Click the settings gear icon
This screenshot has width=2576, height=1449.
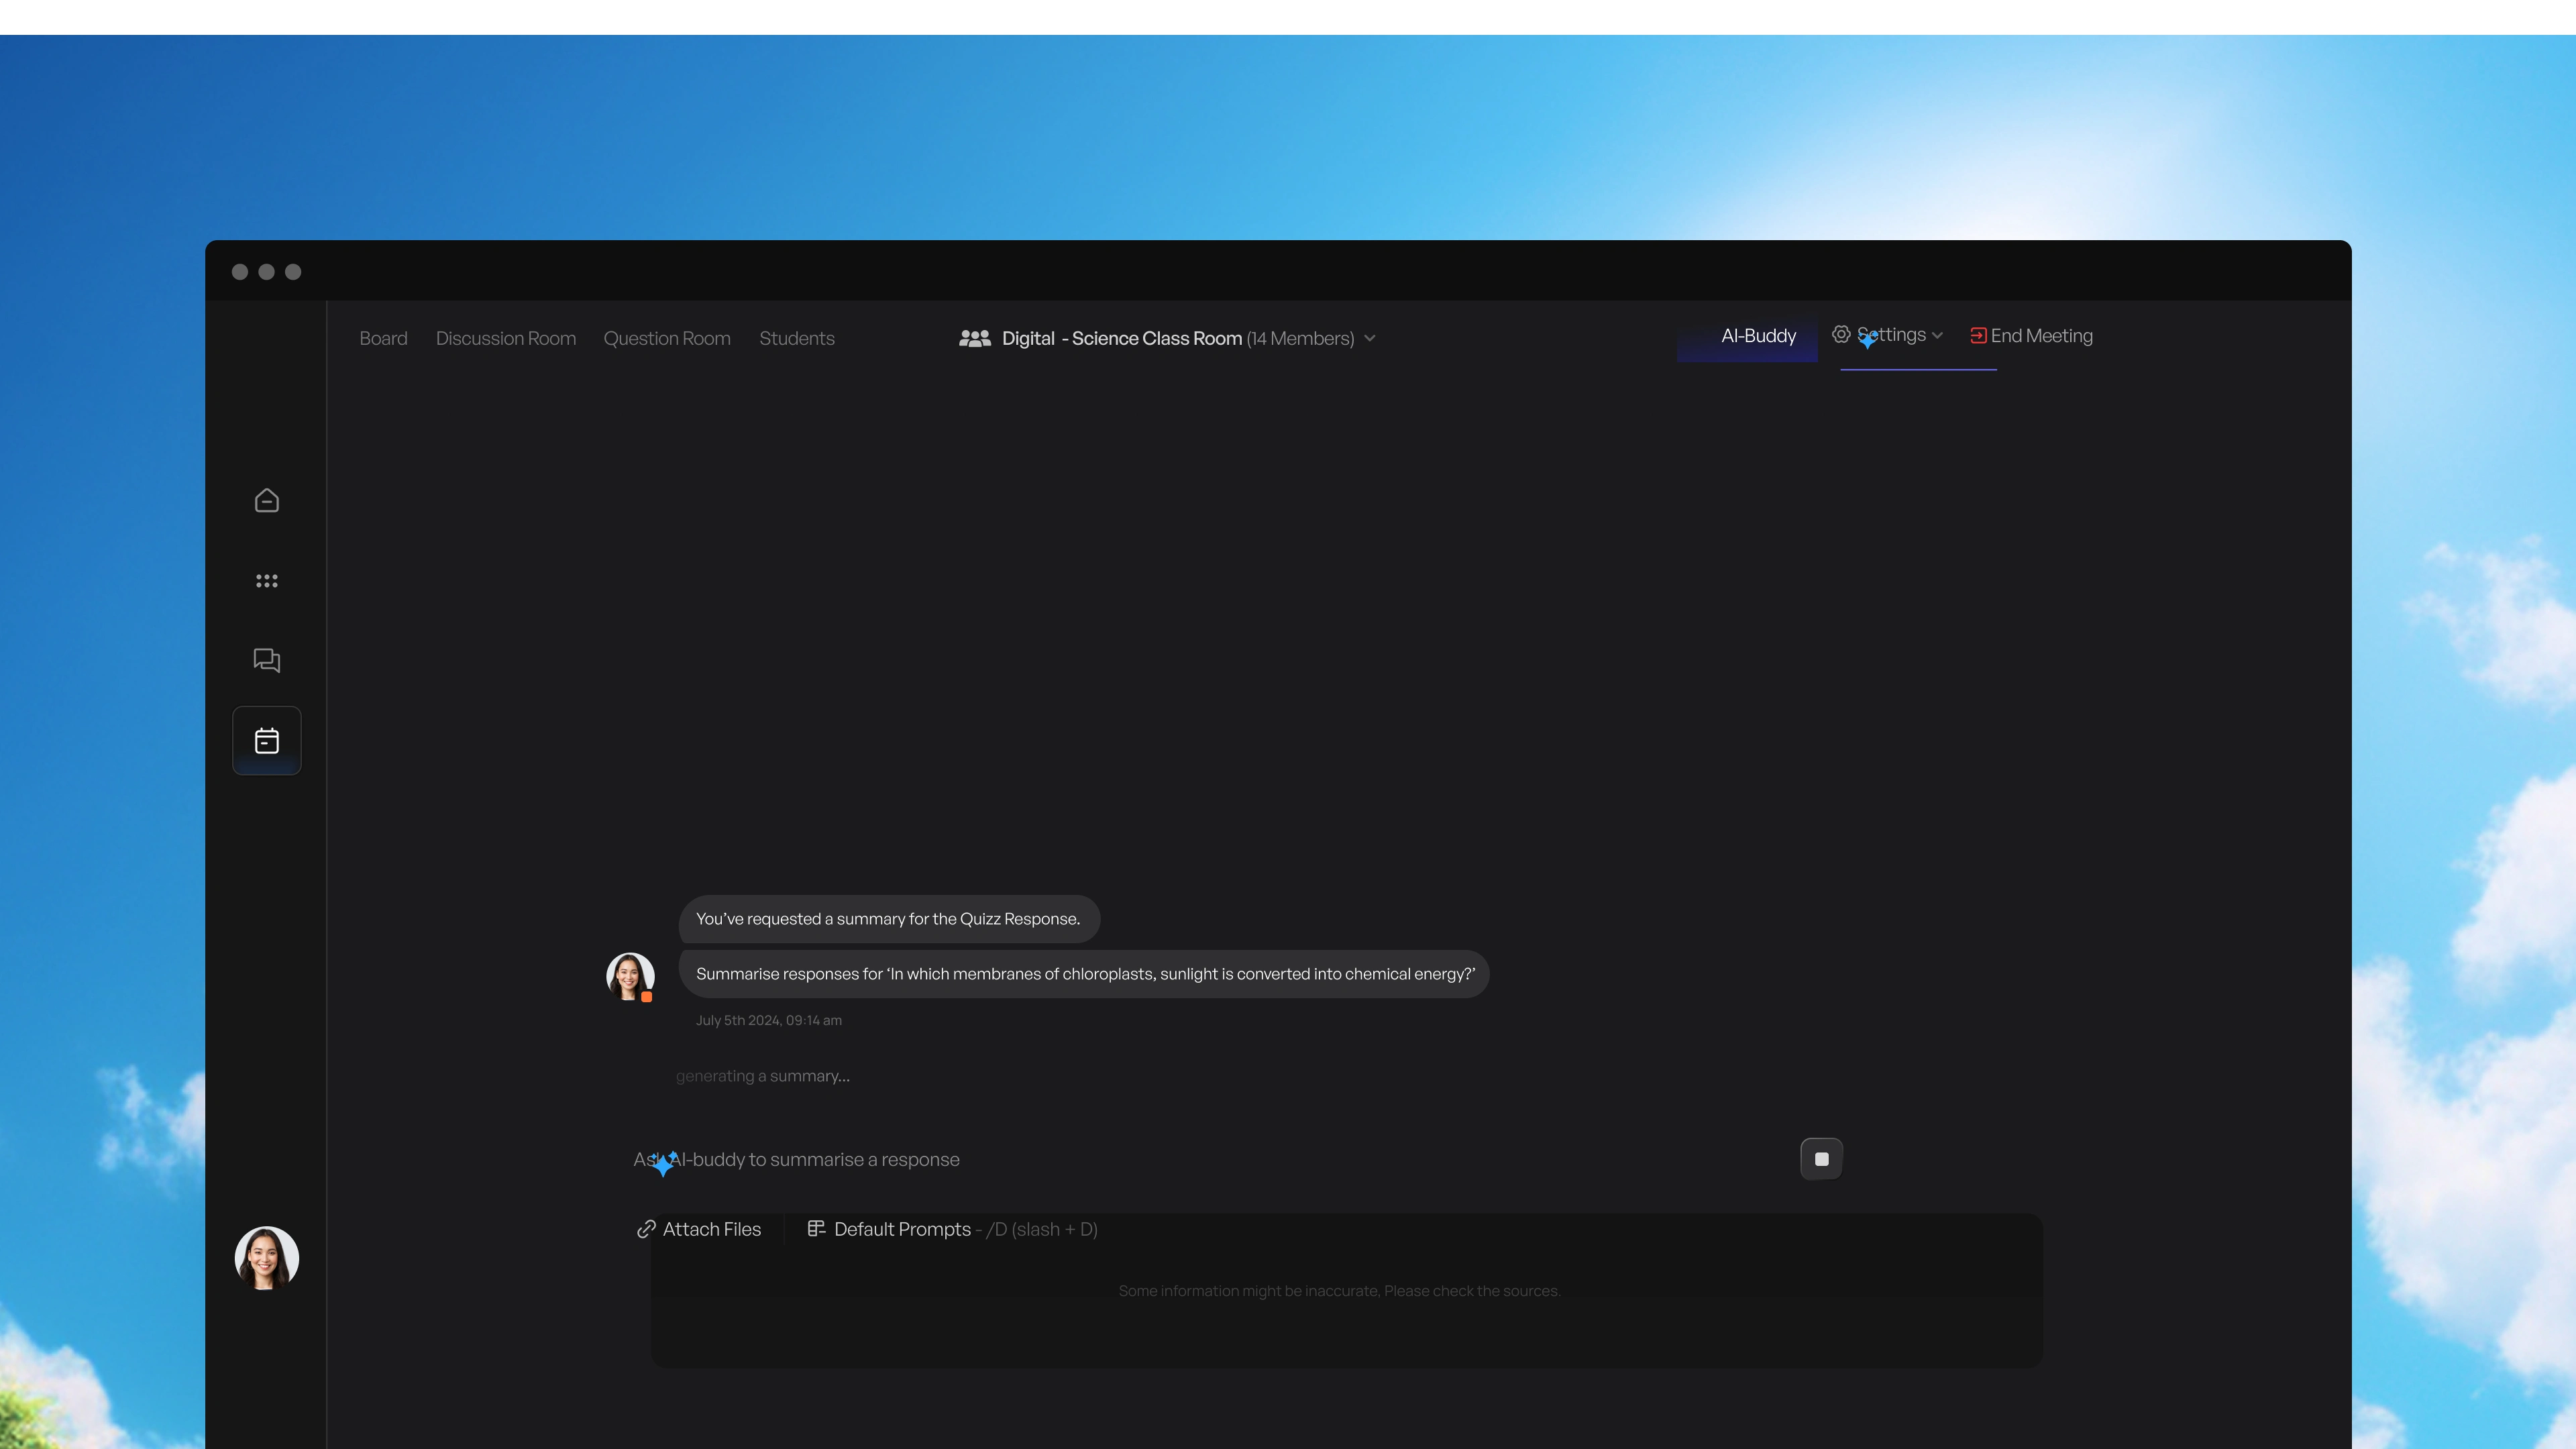[1840, 335]
